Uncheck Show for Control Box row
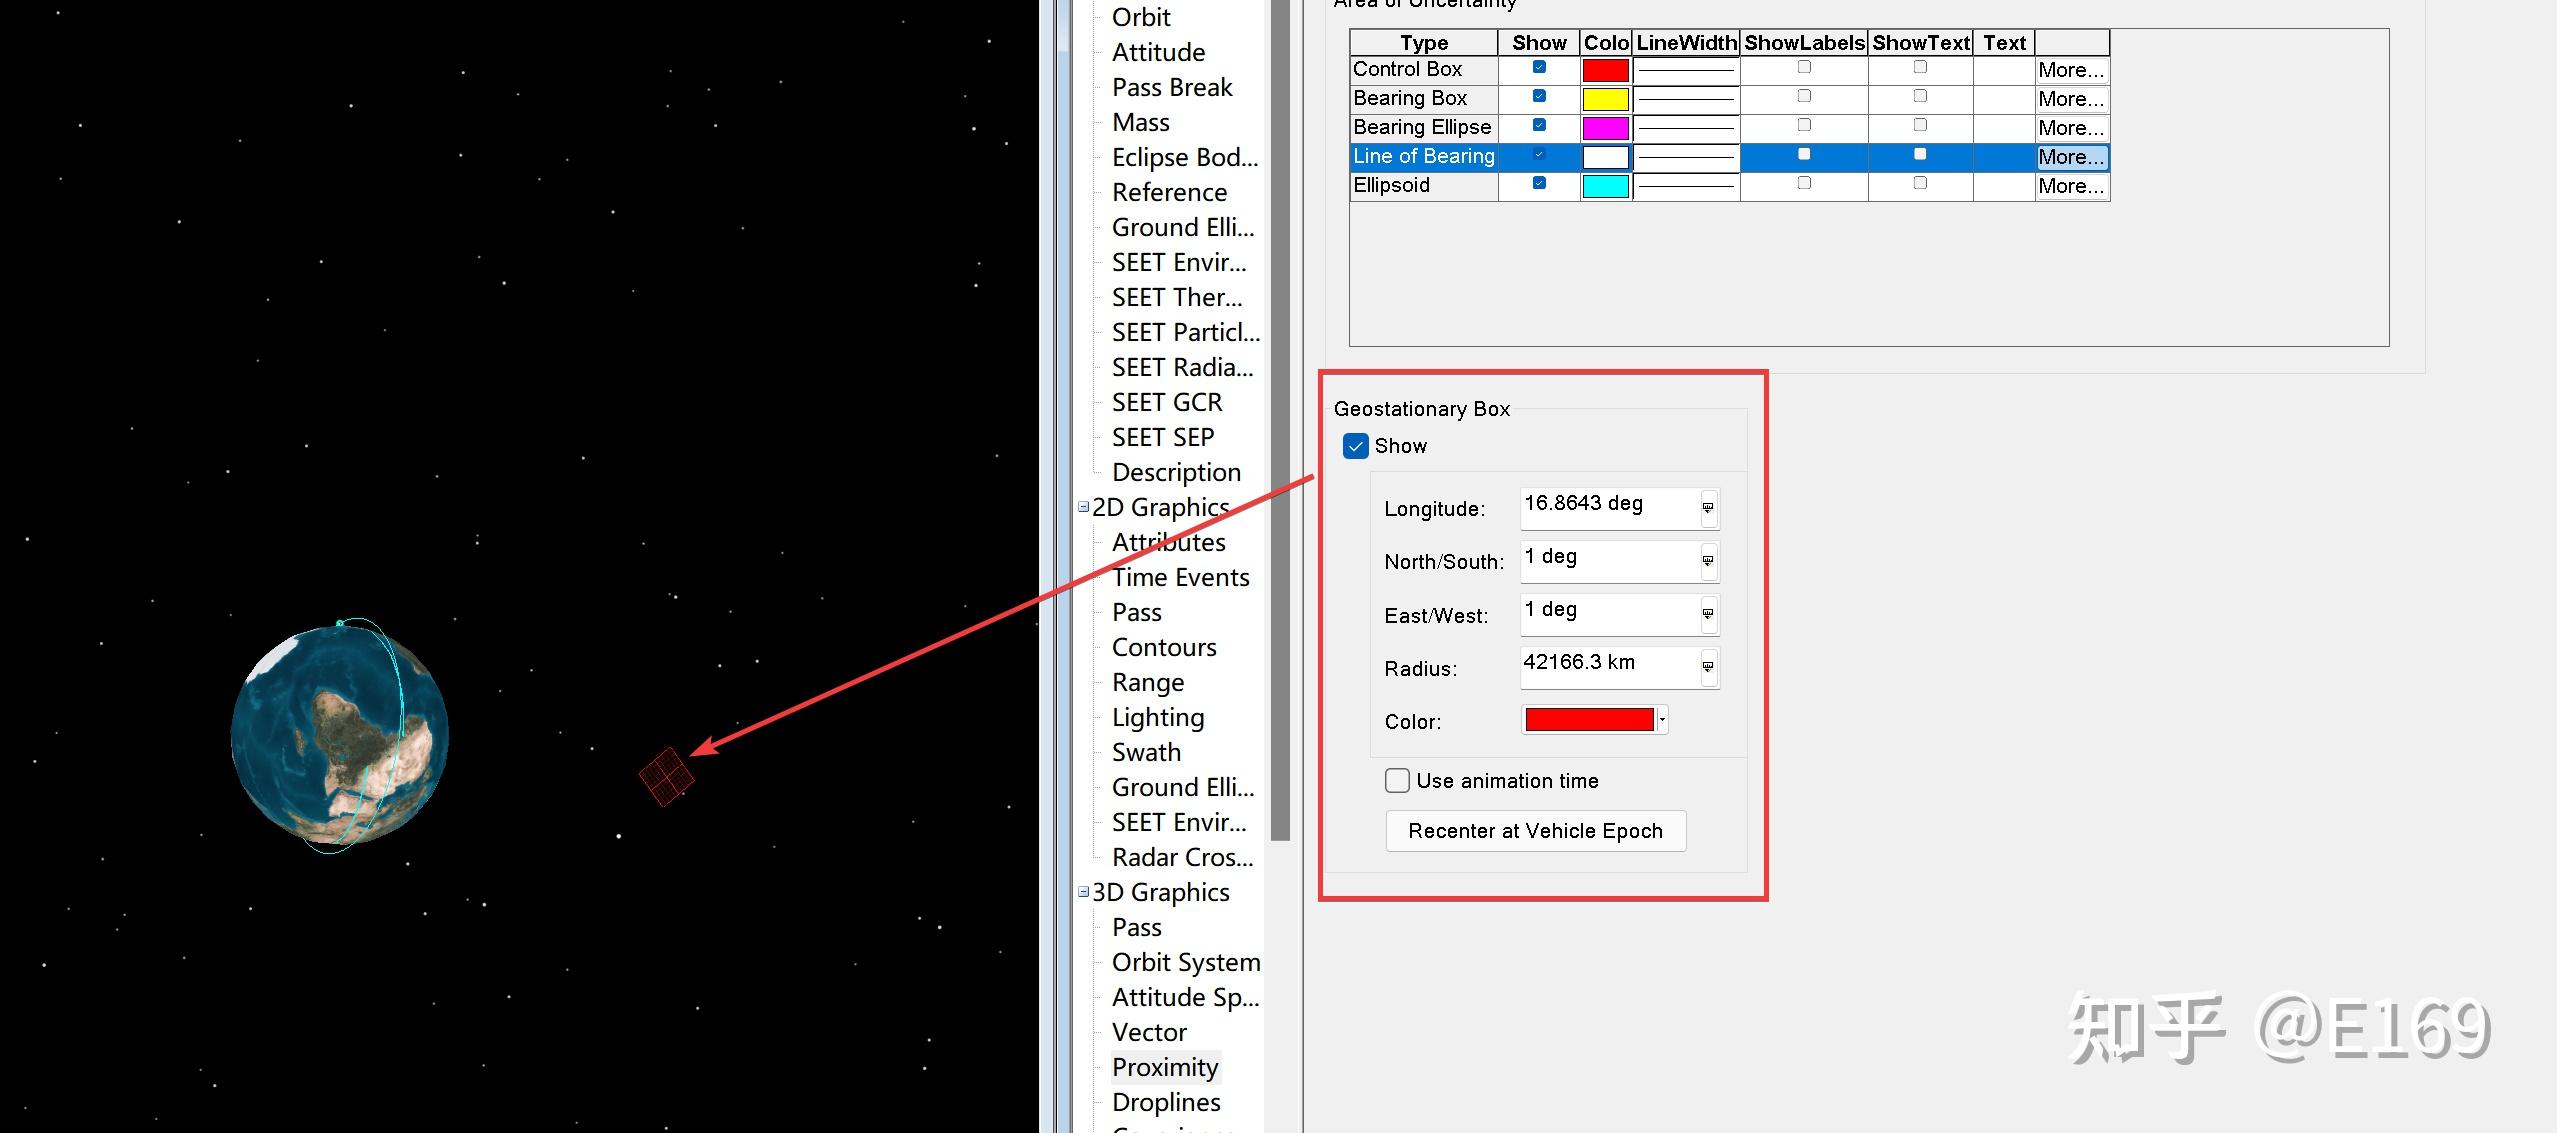Viewport: 2557px width, 1133px height. pos(1539,68)
